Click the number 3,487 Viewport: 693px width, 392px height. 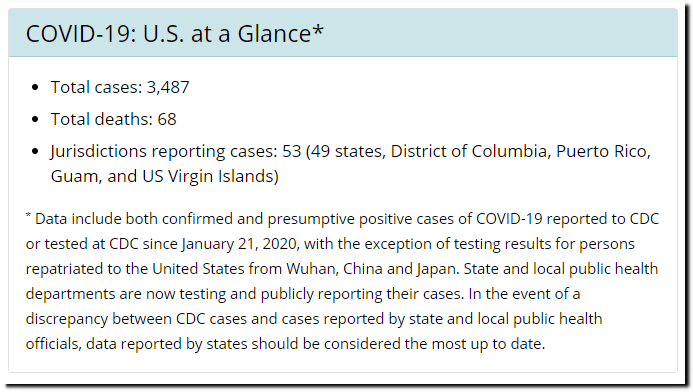pyautogui.click(x=168, y=87)
